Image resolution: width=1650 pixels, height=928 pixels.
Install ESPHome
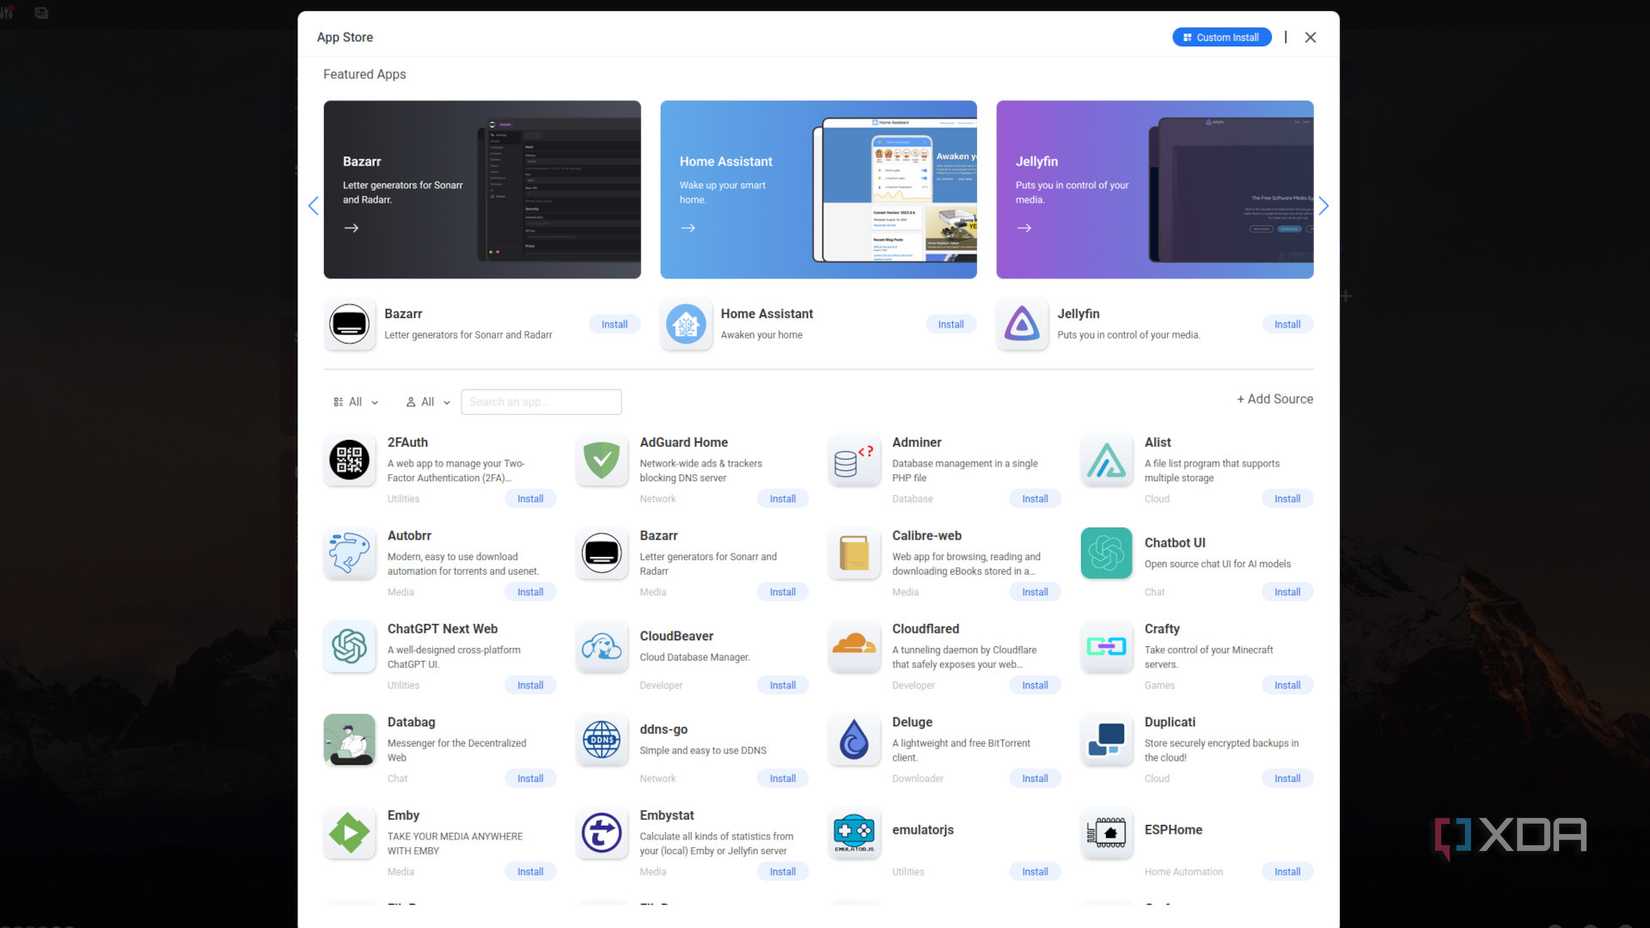click(1287, 872)
